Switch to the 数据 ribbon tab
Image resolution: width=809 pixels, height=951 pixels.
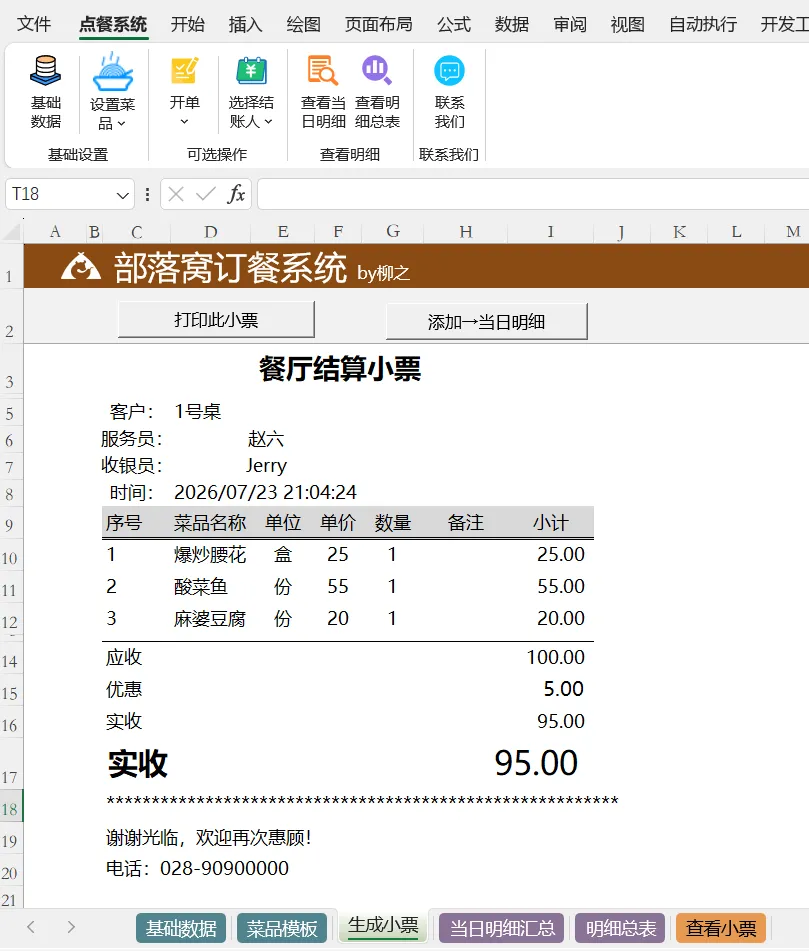click(512, 24)
